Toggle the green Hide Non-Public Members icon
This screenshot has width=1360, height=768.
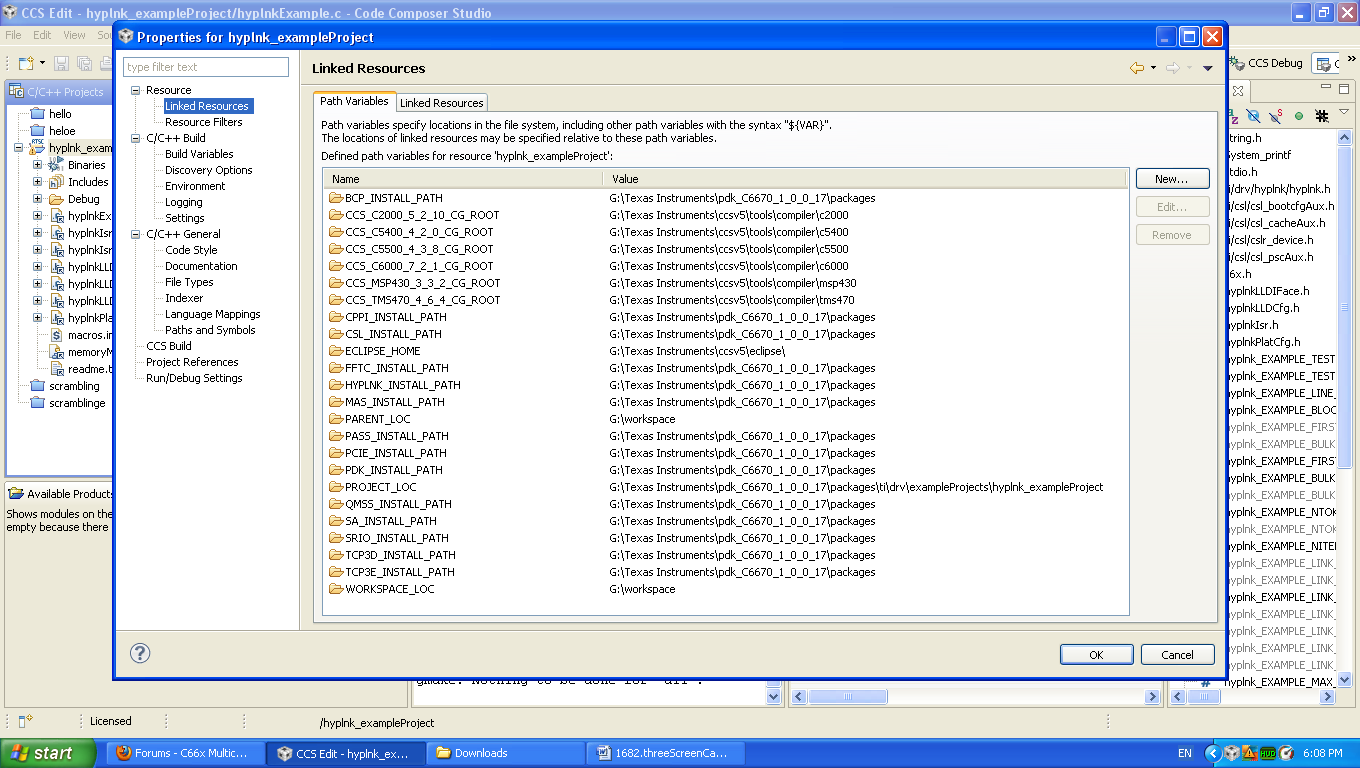pyautogui.click(x=1299, y=116)
